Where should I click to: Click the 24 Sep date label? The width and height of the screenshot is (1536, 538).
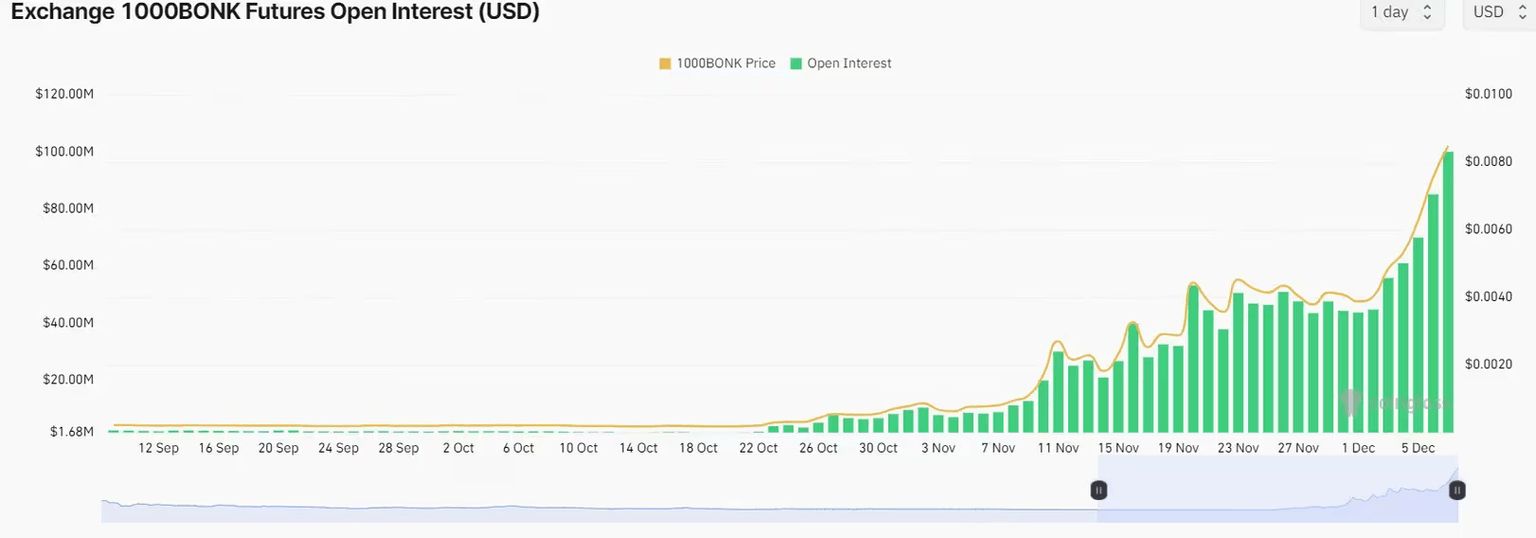pyautogui.click(x=339, y=448)
